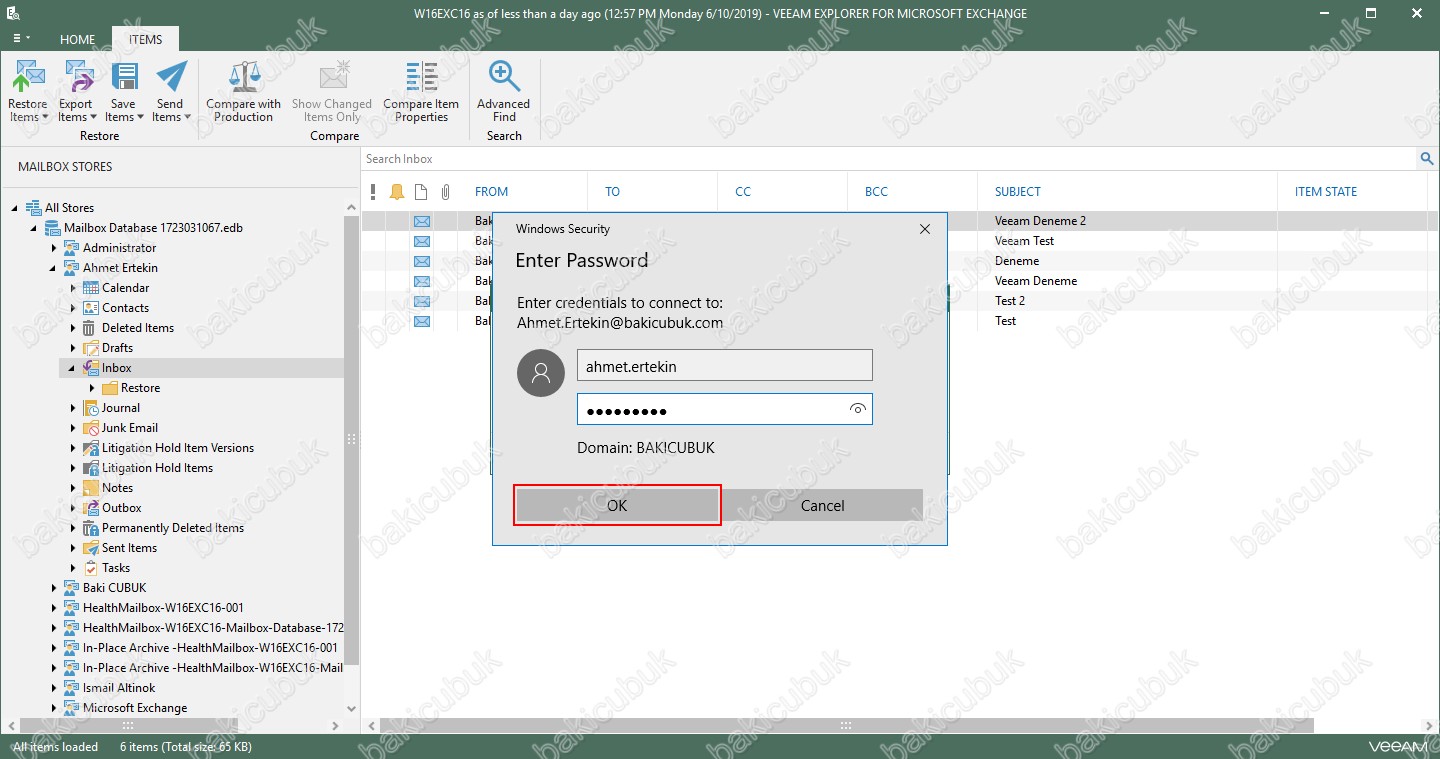Open the Restore Items tool

[x=28, y=91]
